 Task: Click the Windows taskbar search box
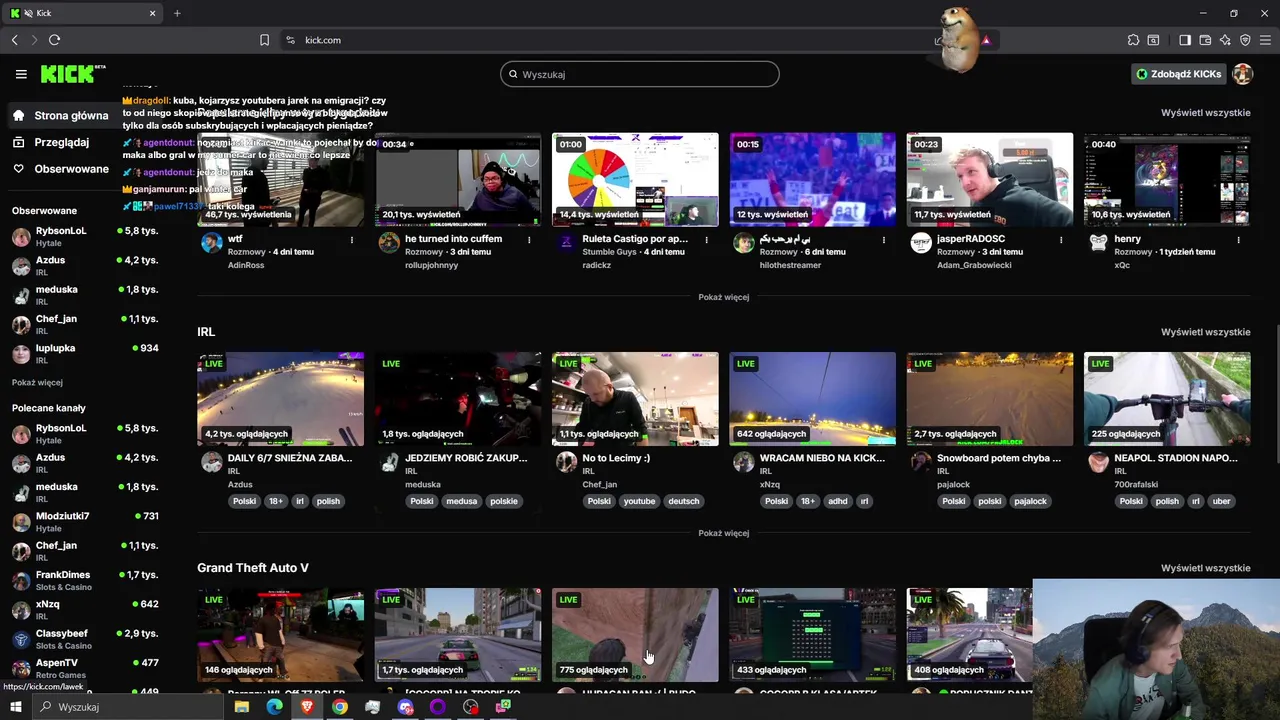click(130, 707)
